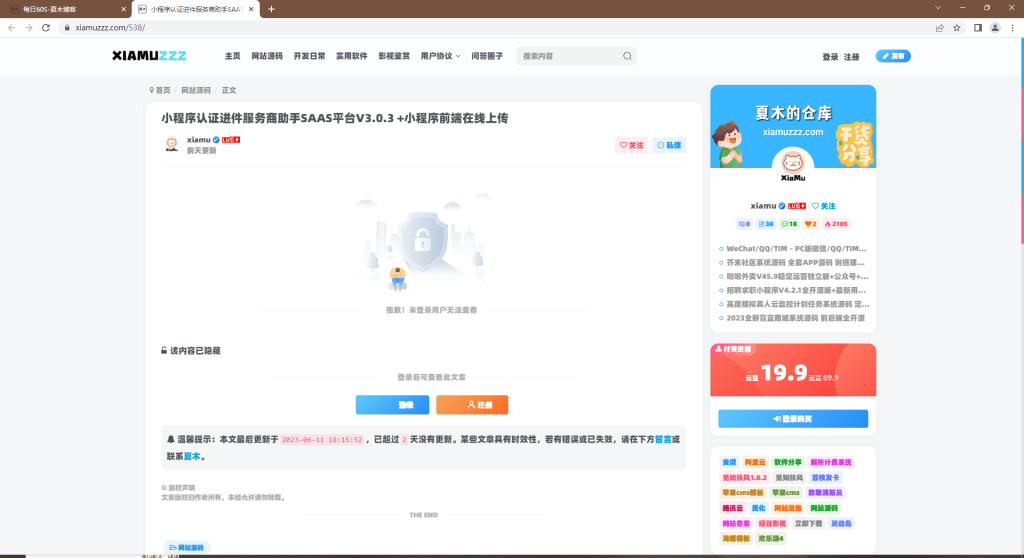Switch to 每日60S-夏木博客 browser tab
The height and width of the screenshot is (558, 1024).
coord(65,9)
